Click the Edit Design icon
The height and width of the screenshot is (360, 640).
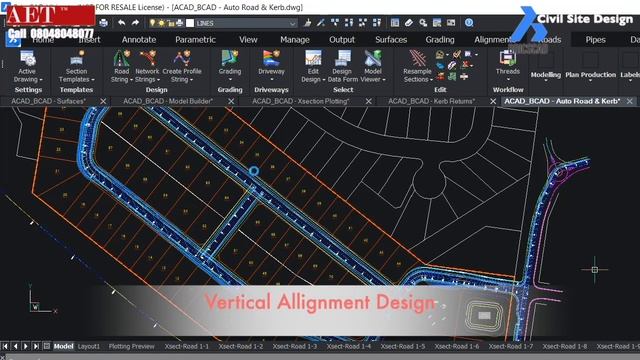coord(313,58)
